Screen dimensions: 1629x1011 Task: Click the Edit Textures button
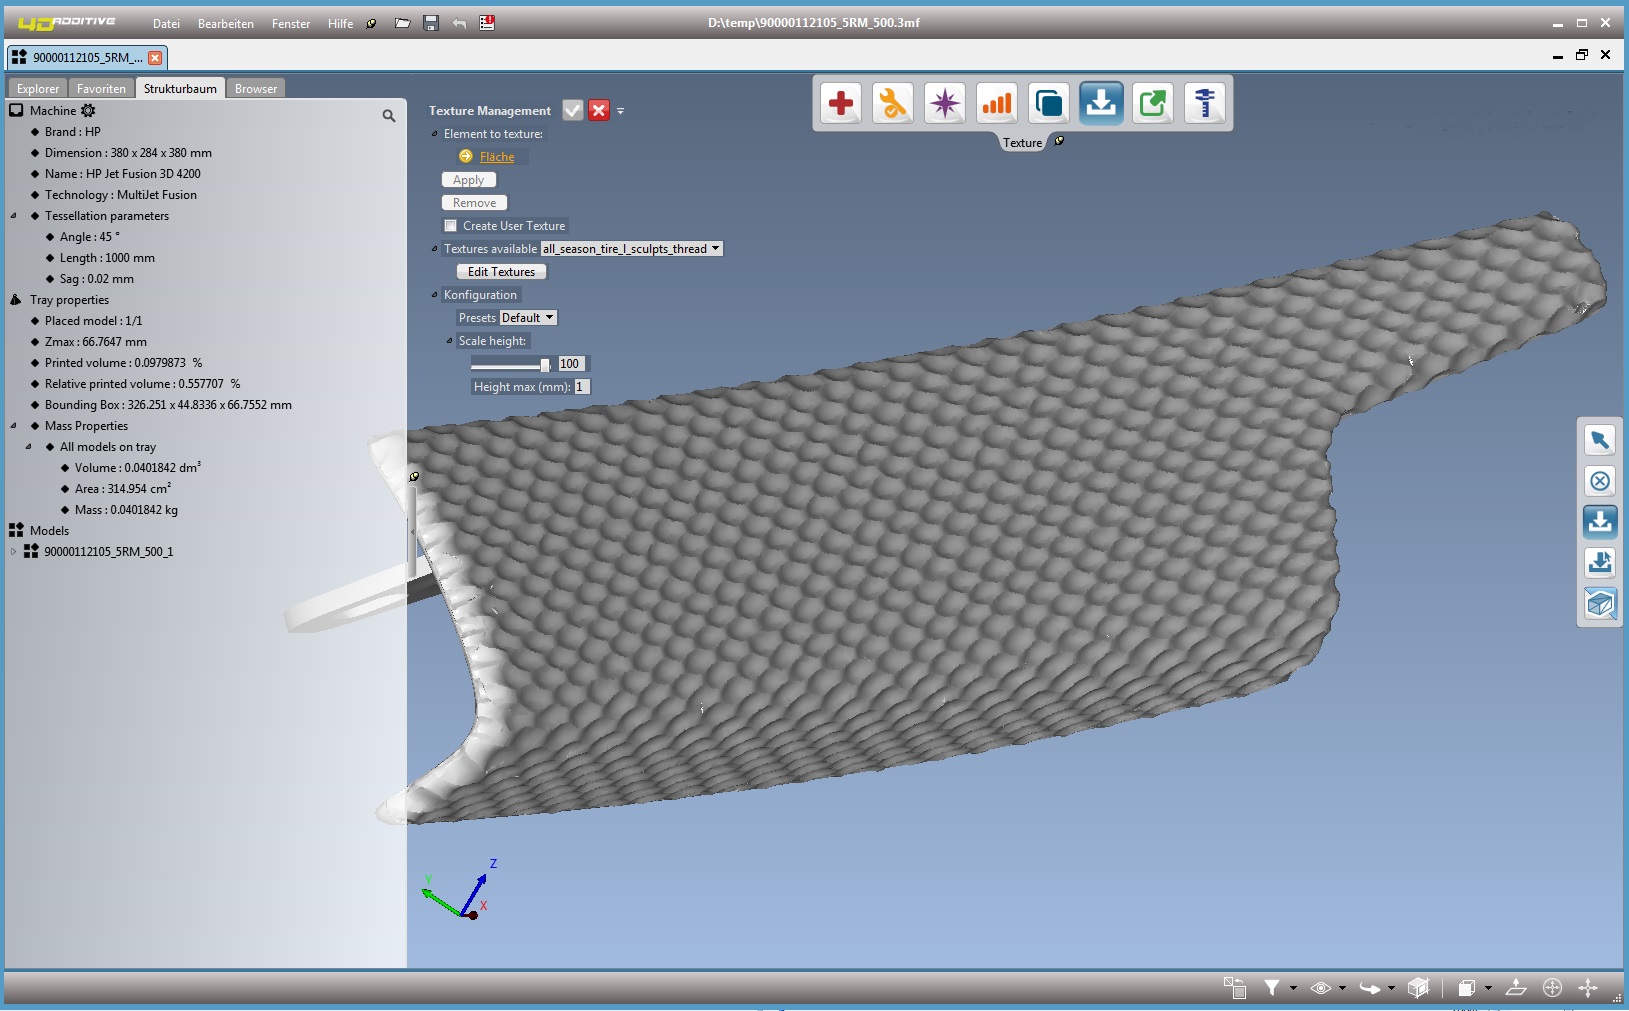click(501, 271)
